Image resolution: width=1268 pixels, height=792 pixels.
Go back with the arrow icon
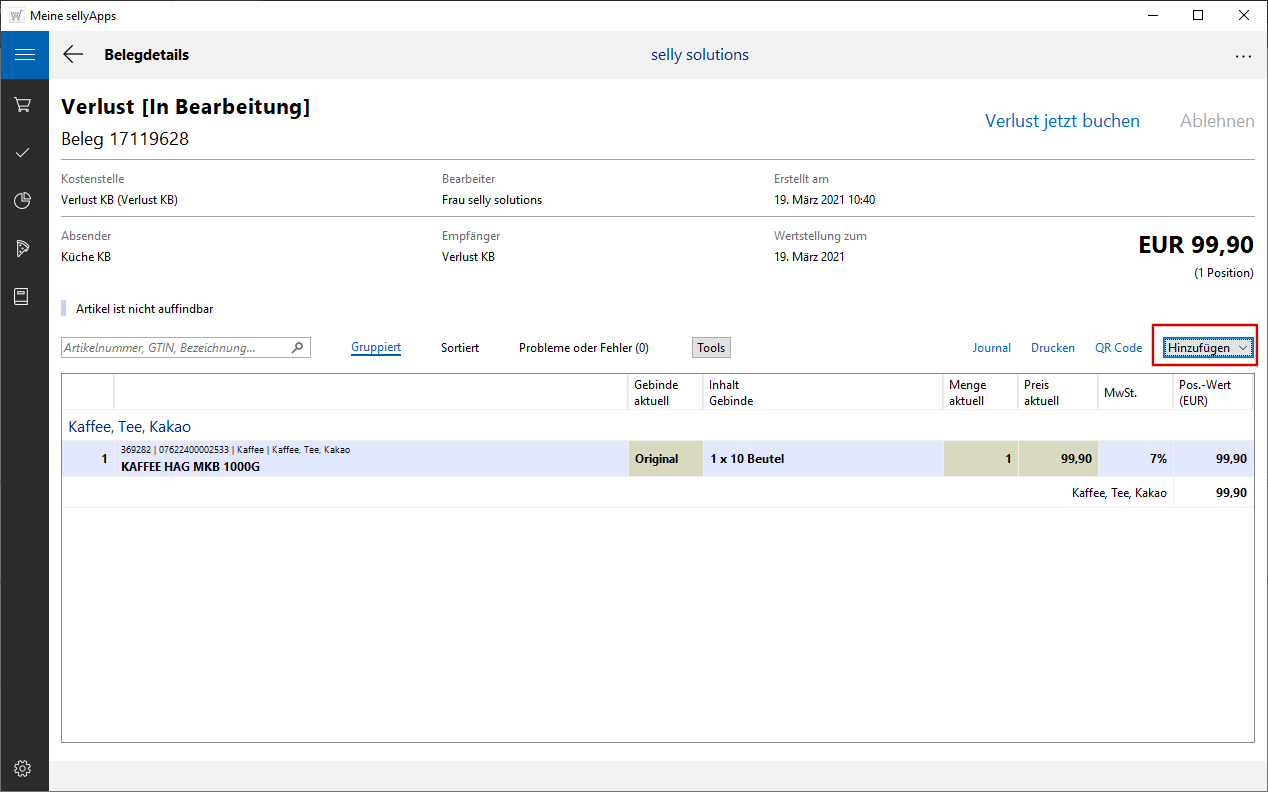(x=73, y=55)
